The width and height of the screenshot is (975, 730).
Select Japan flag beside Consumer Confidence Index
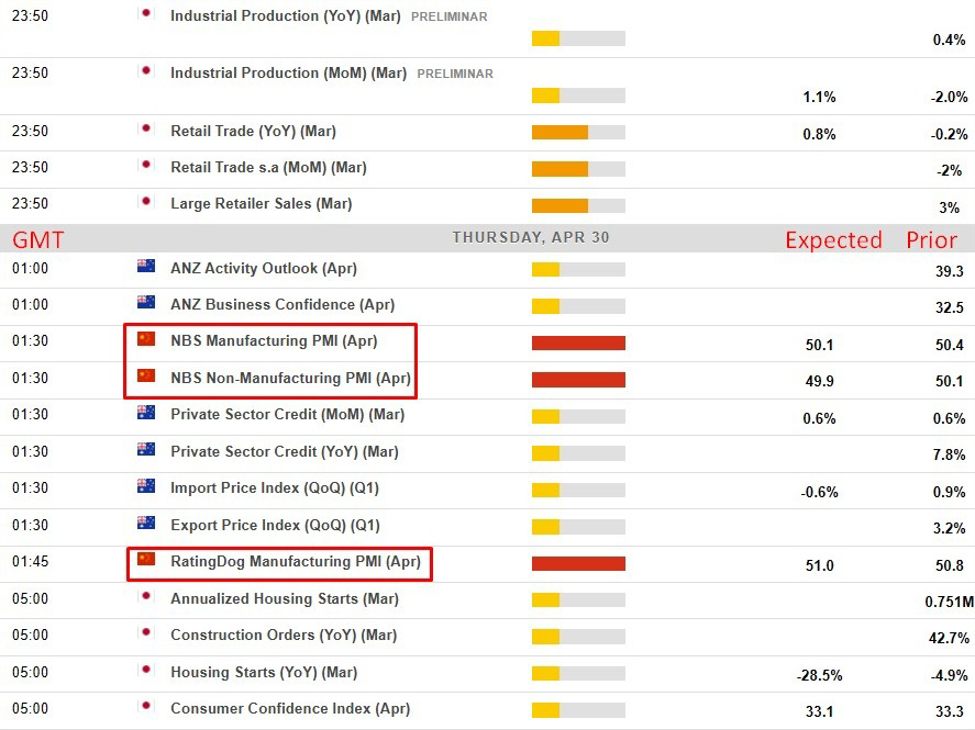(146, 708)
